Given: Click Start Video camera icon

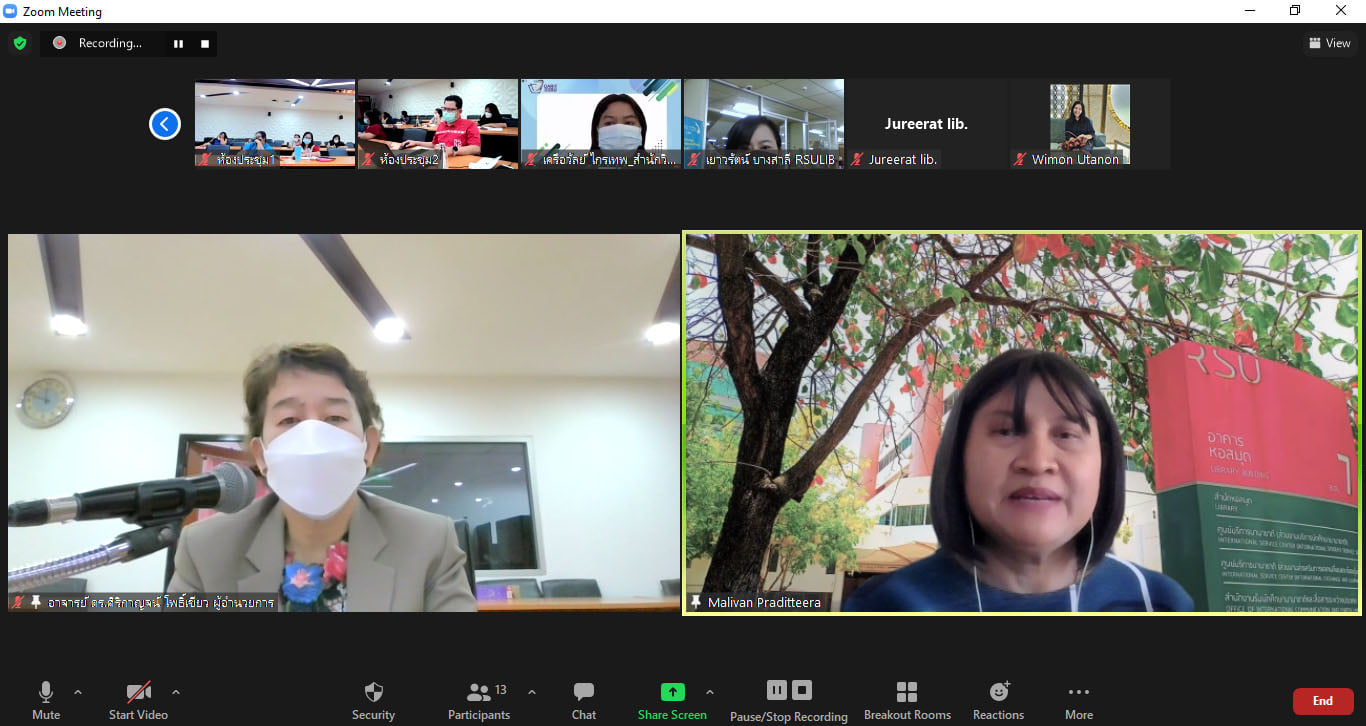Looking at the screenshot, I should click(x=138, y=692).
